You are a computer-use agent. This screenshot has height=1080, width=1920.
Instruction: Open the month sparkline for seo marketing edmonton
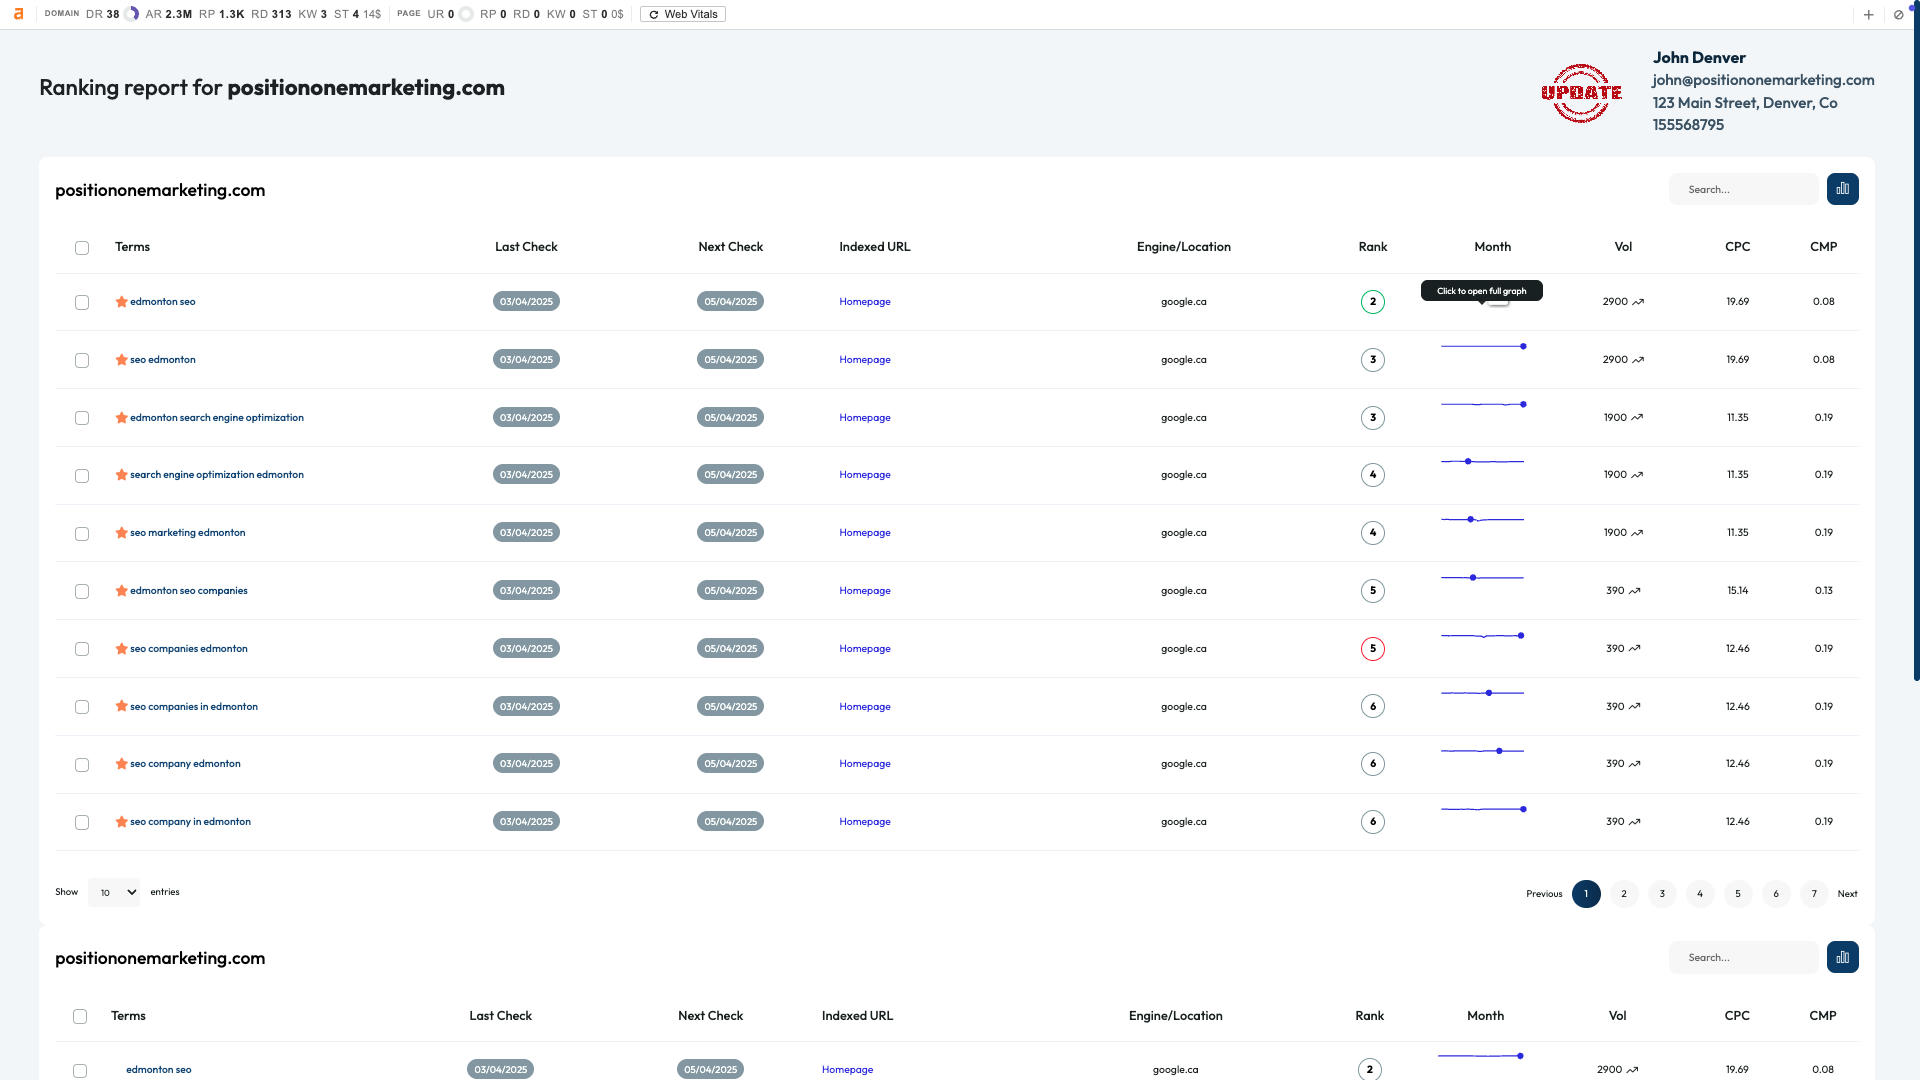click(x=1483, y=519)
